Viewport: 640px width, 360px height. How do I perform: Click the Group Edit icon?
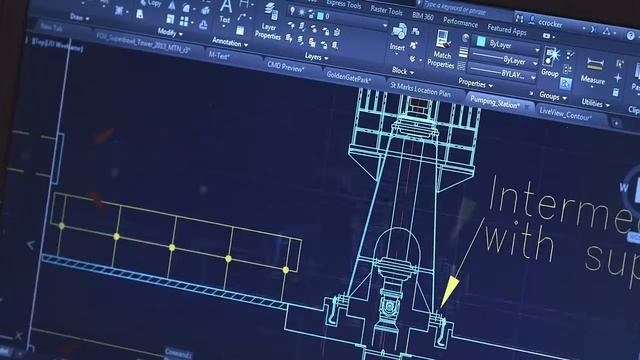(568, 69)
